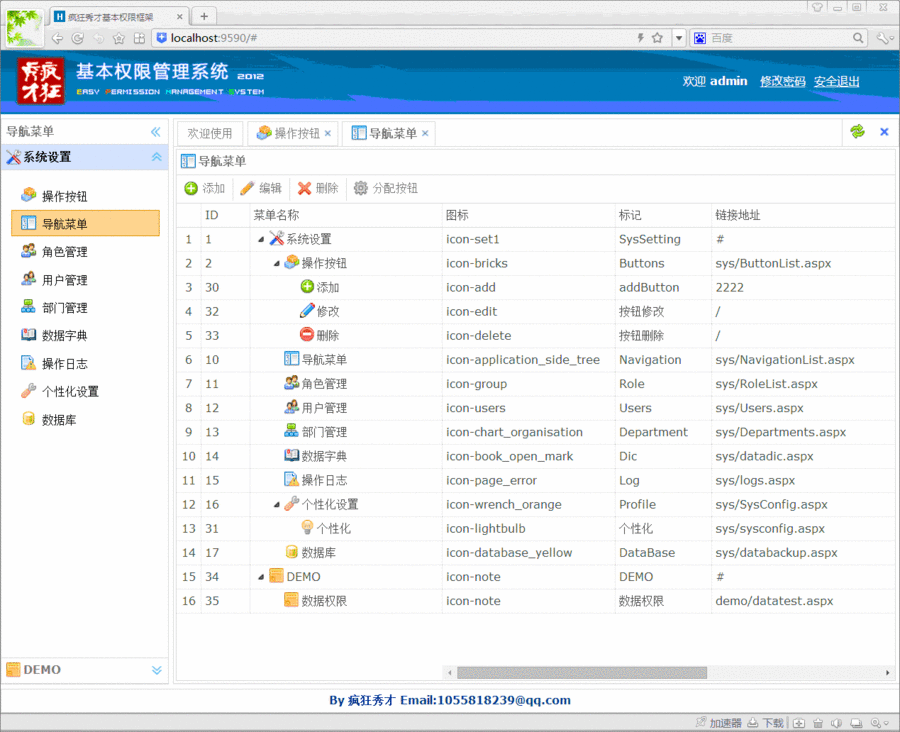Select the 部门管理 row in the grid
Screen dimensions: 900x732
click(x=535, y=432)
